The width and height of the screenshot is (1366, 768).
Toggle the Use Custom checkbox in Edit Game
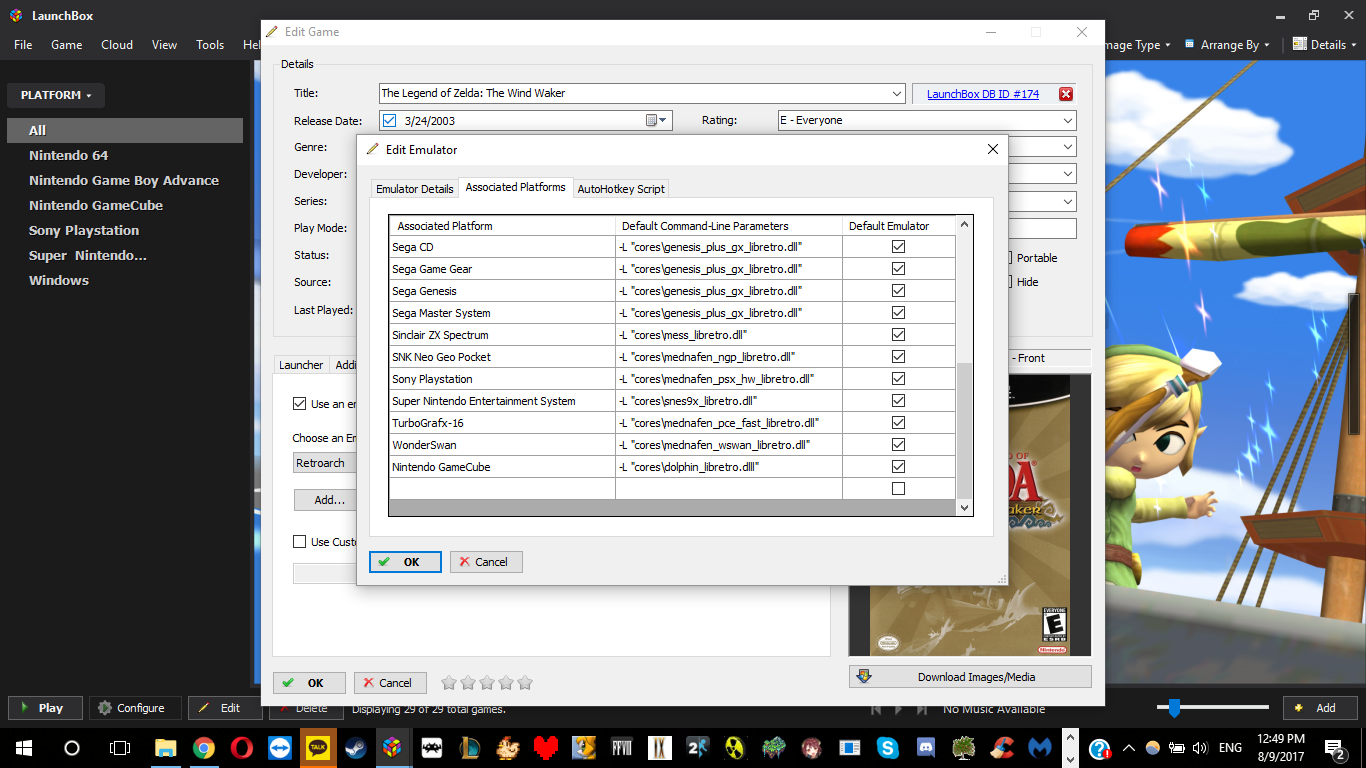pyautogui.click(x=299, y=542)
